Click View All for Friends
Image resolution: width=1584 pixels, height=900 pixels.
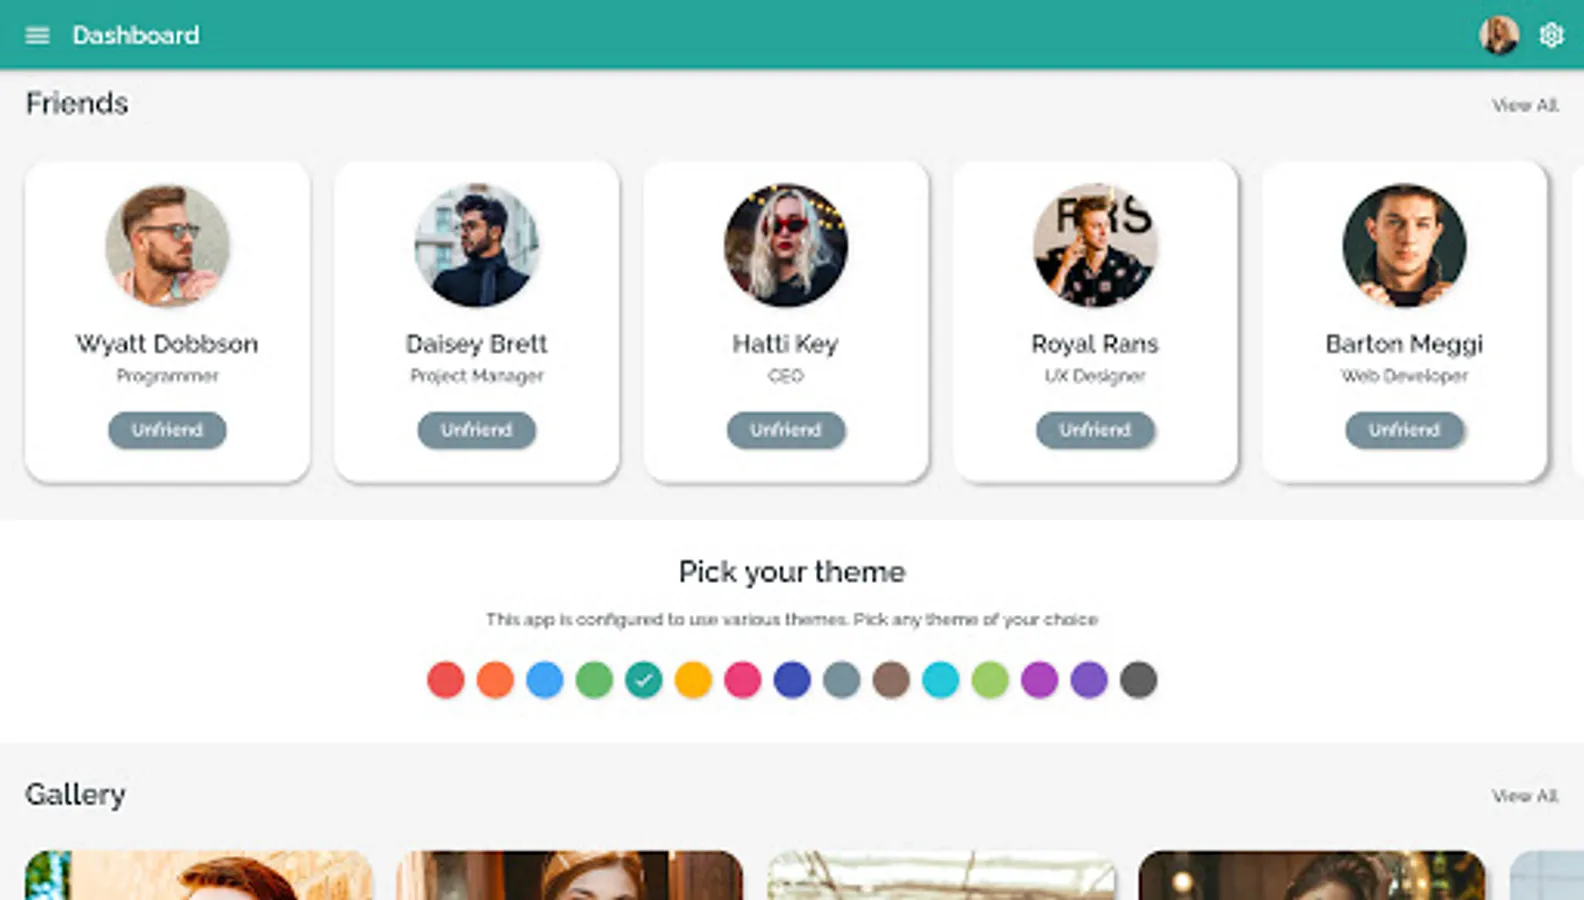(1525, 105)
